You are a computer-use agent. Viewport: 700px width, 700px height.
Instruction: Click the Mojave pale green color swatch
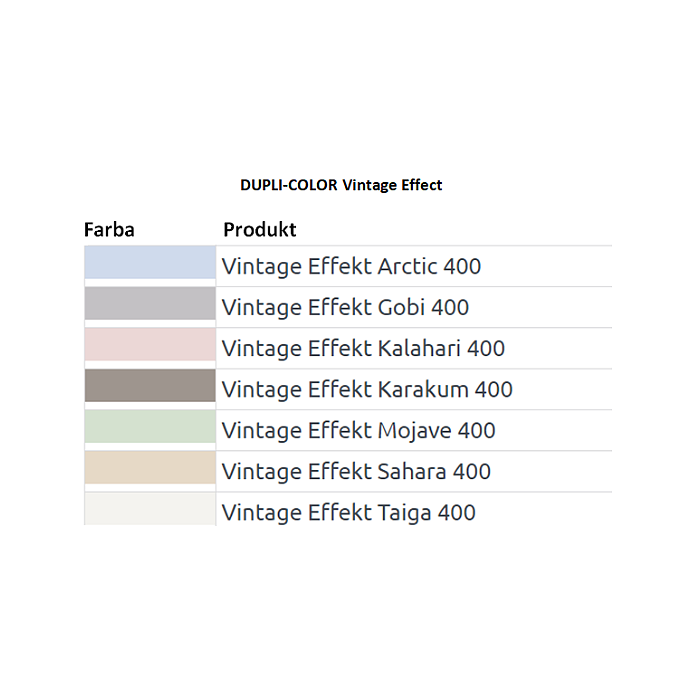pyautogui.click(x=150, y=426)
